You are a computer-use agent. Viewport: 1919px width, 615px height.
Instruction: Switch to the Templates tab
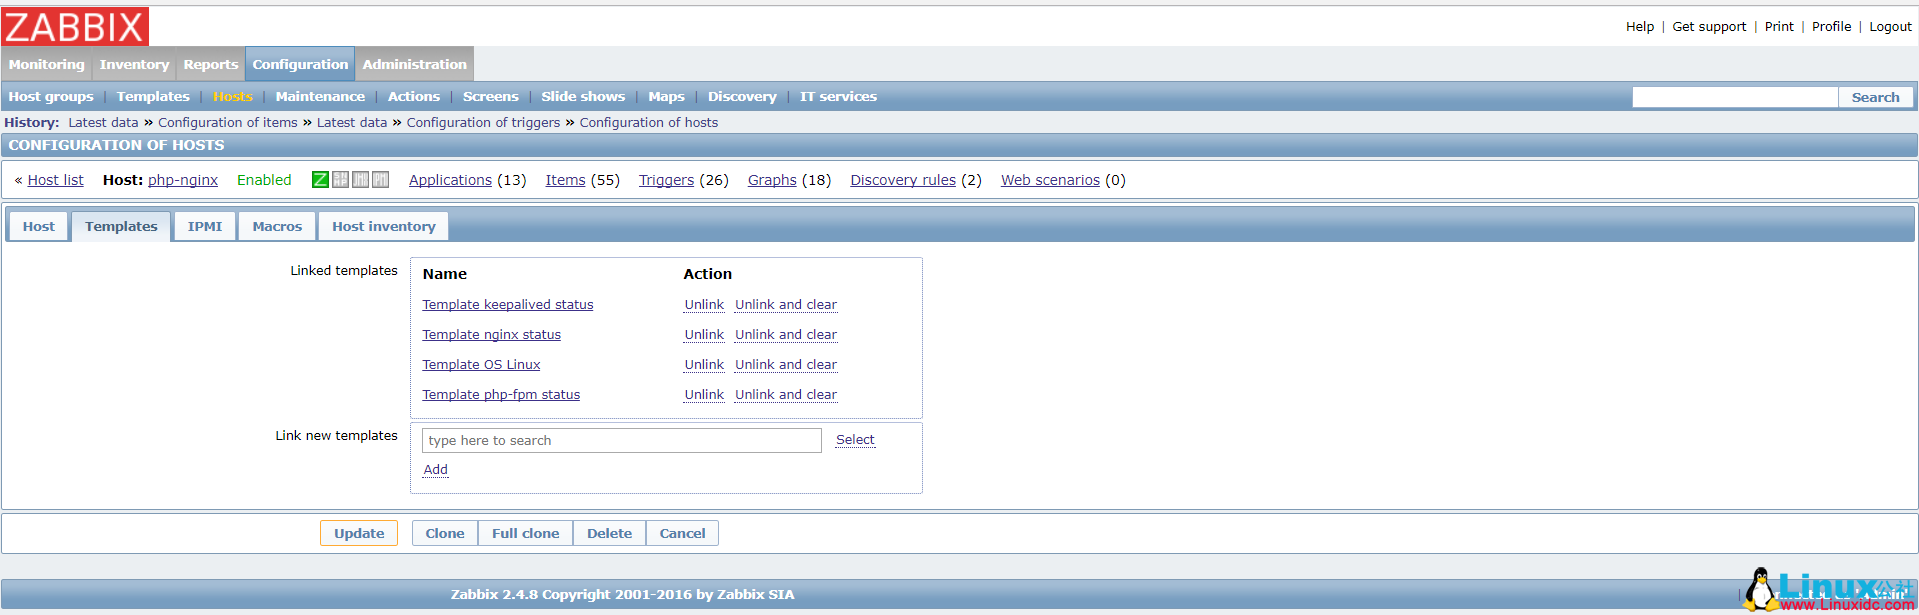(121, 227)
